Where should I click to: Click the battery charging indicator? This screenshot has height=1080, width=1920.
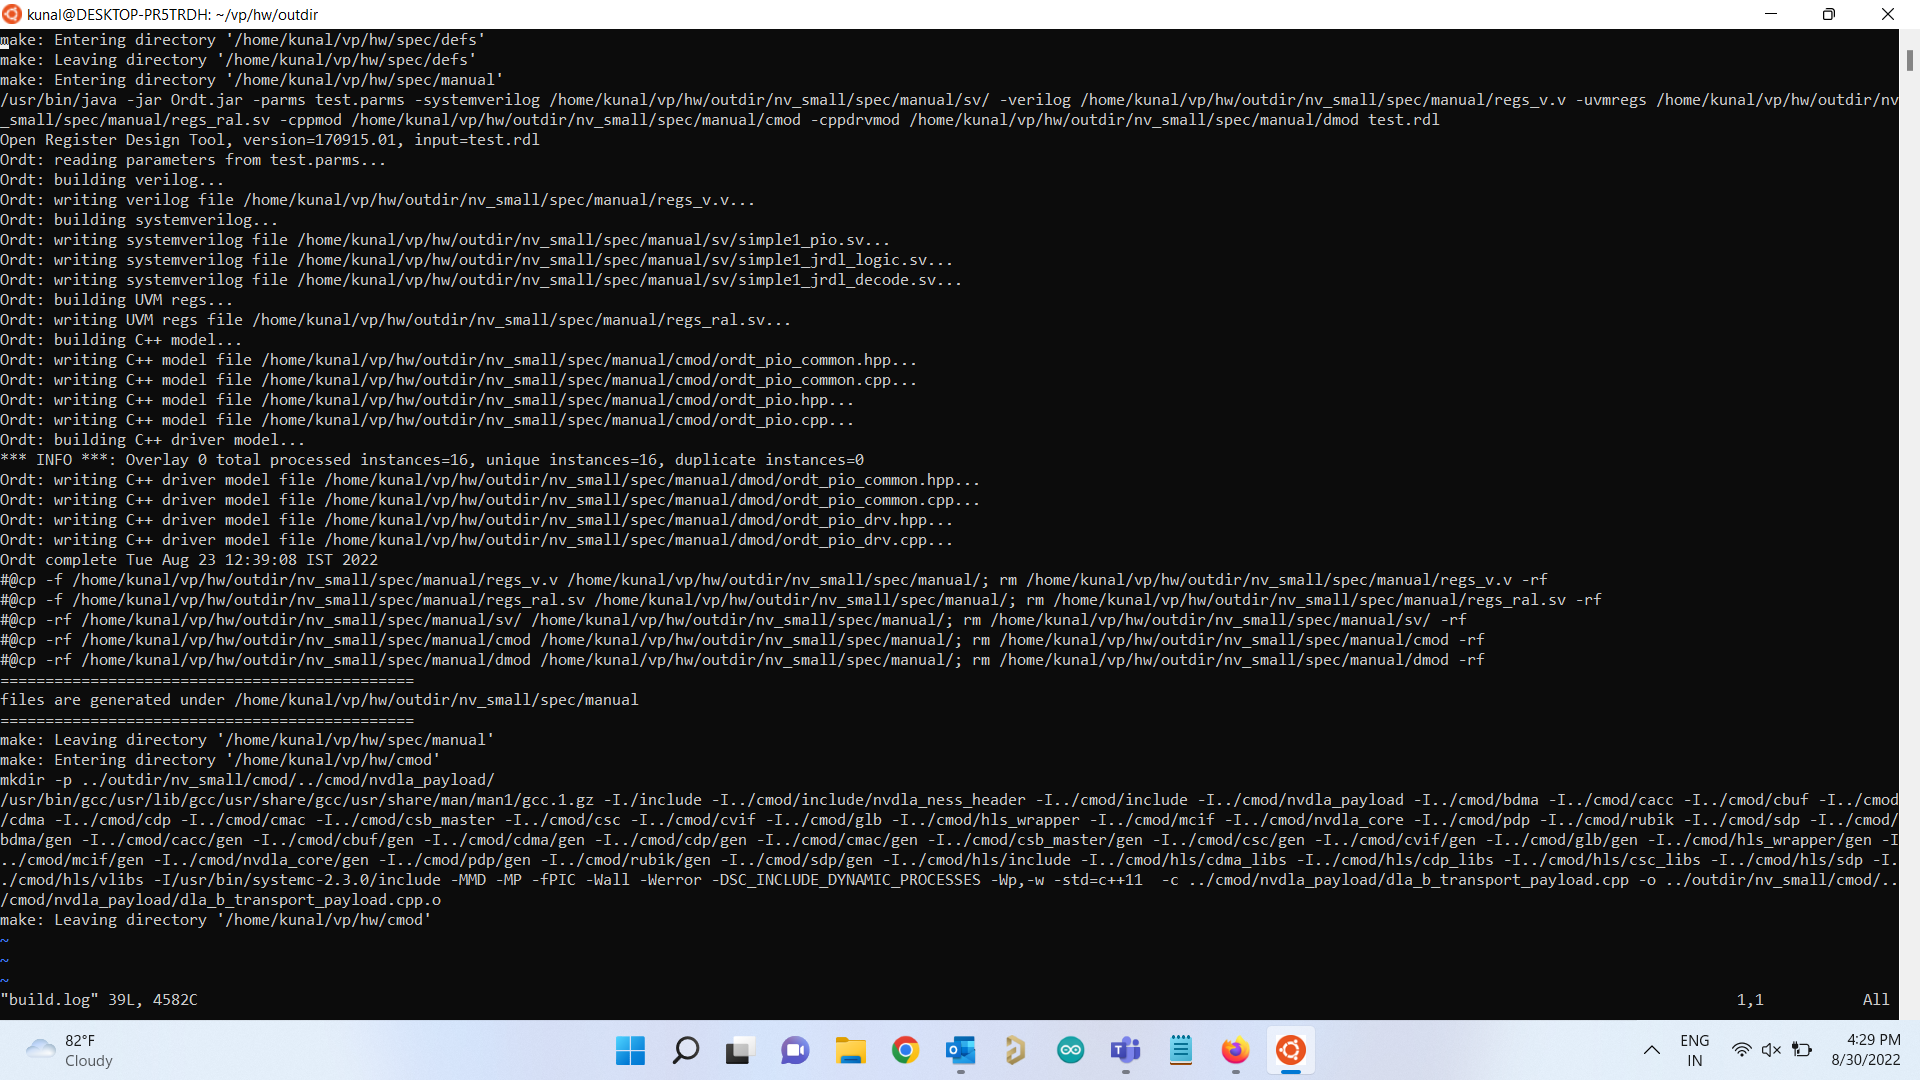tap(1804, 1050)
